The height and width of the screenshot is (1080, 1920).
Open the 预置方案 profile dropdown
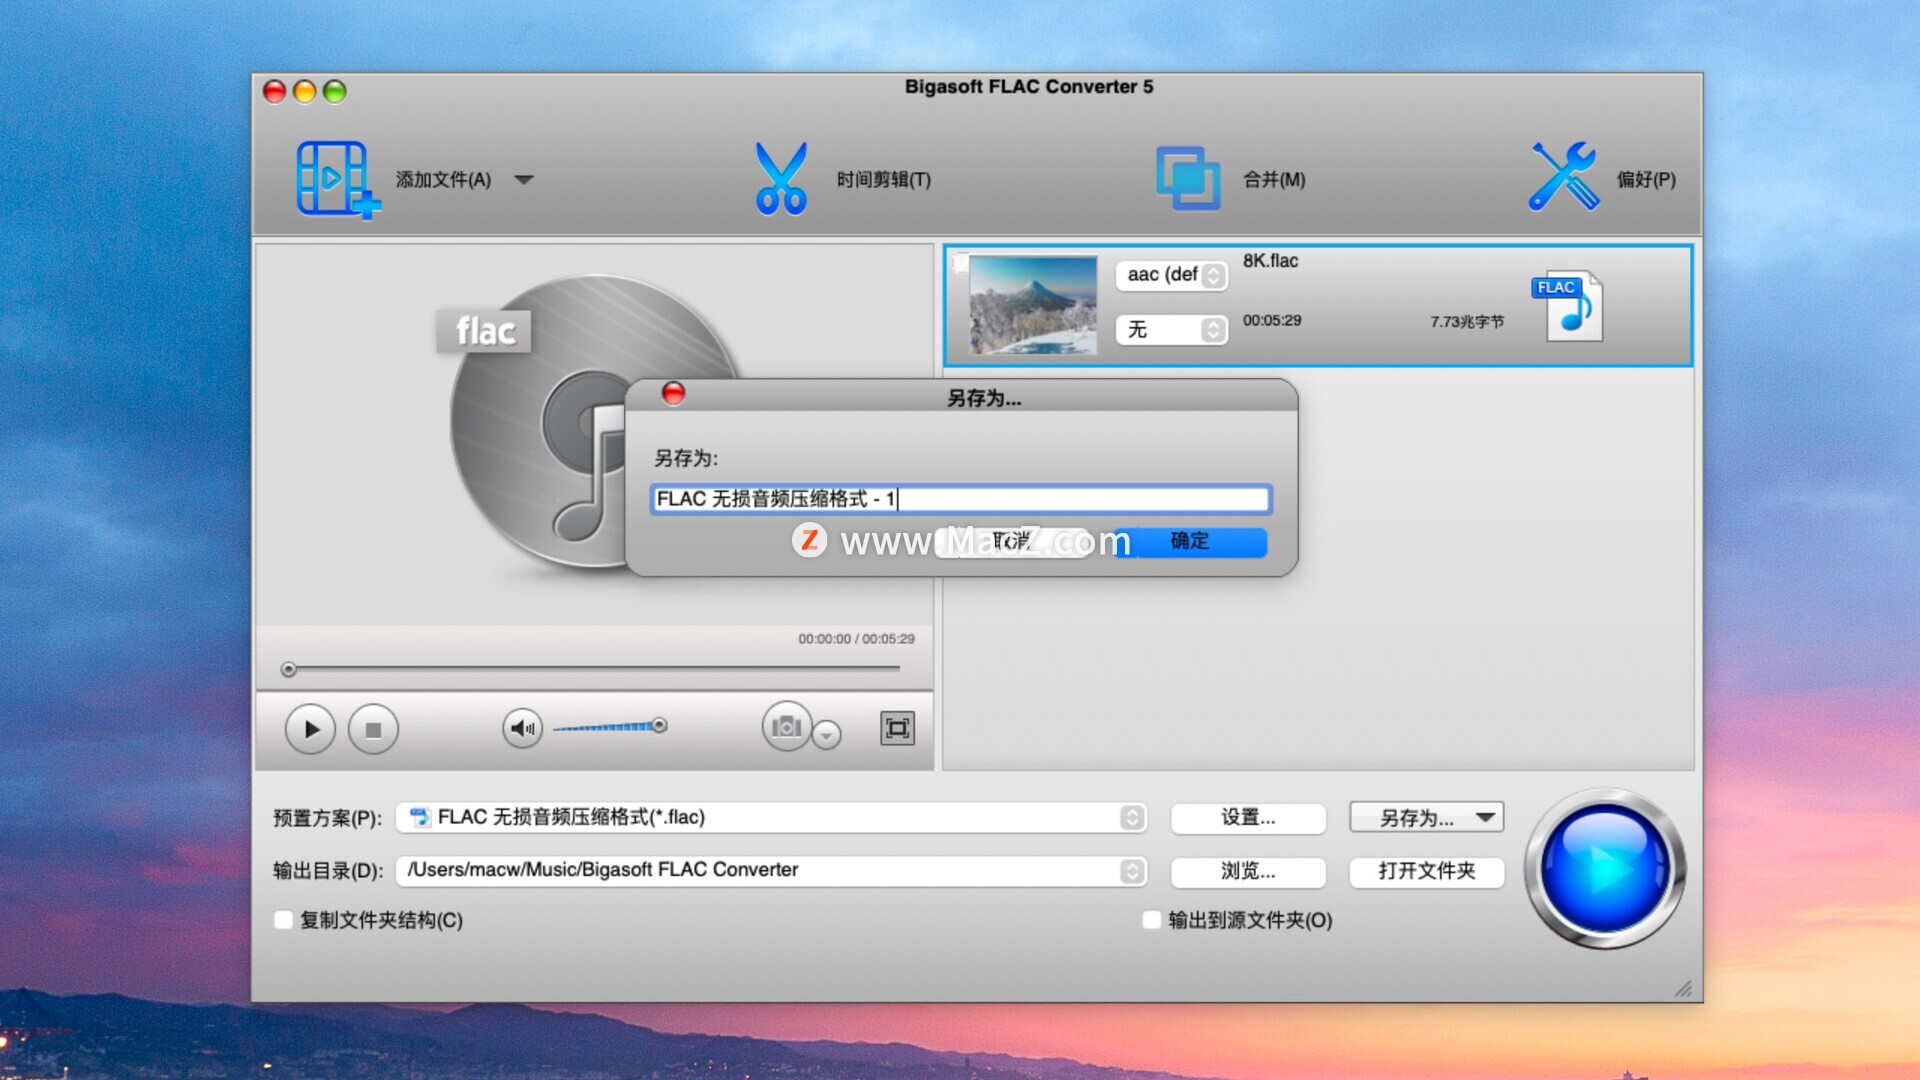[770, 818]
